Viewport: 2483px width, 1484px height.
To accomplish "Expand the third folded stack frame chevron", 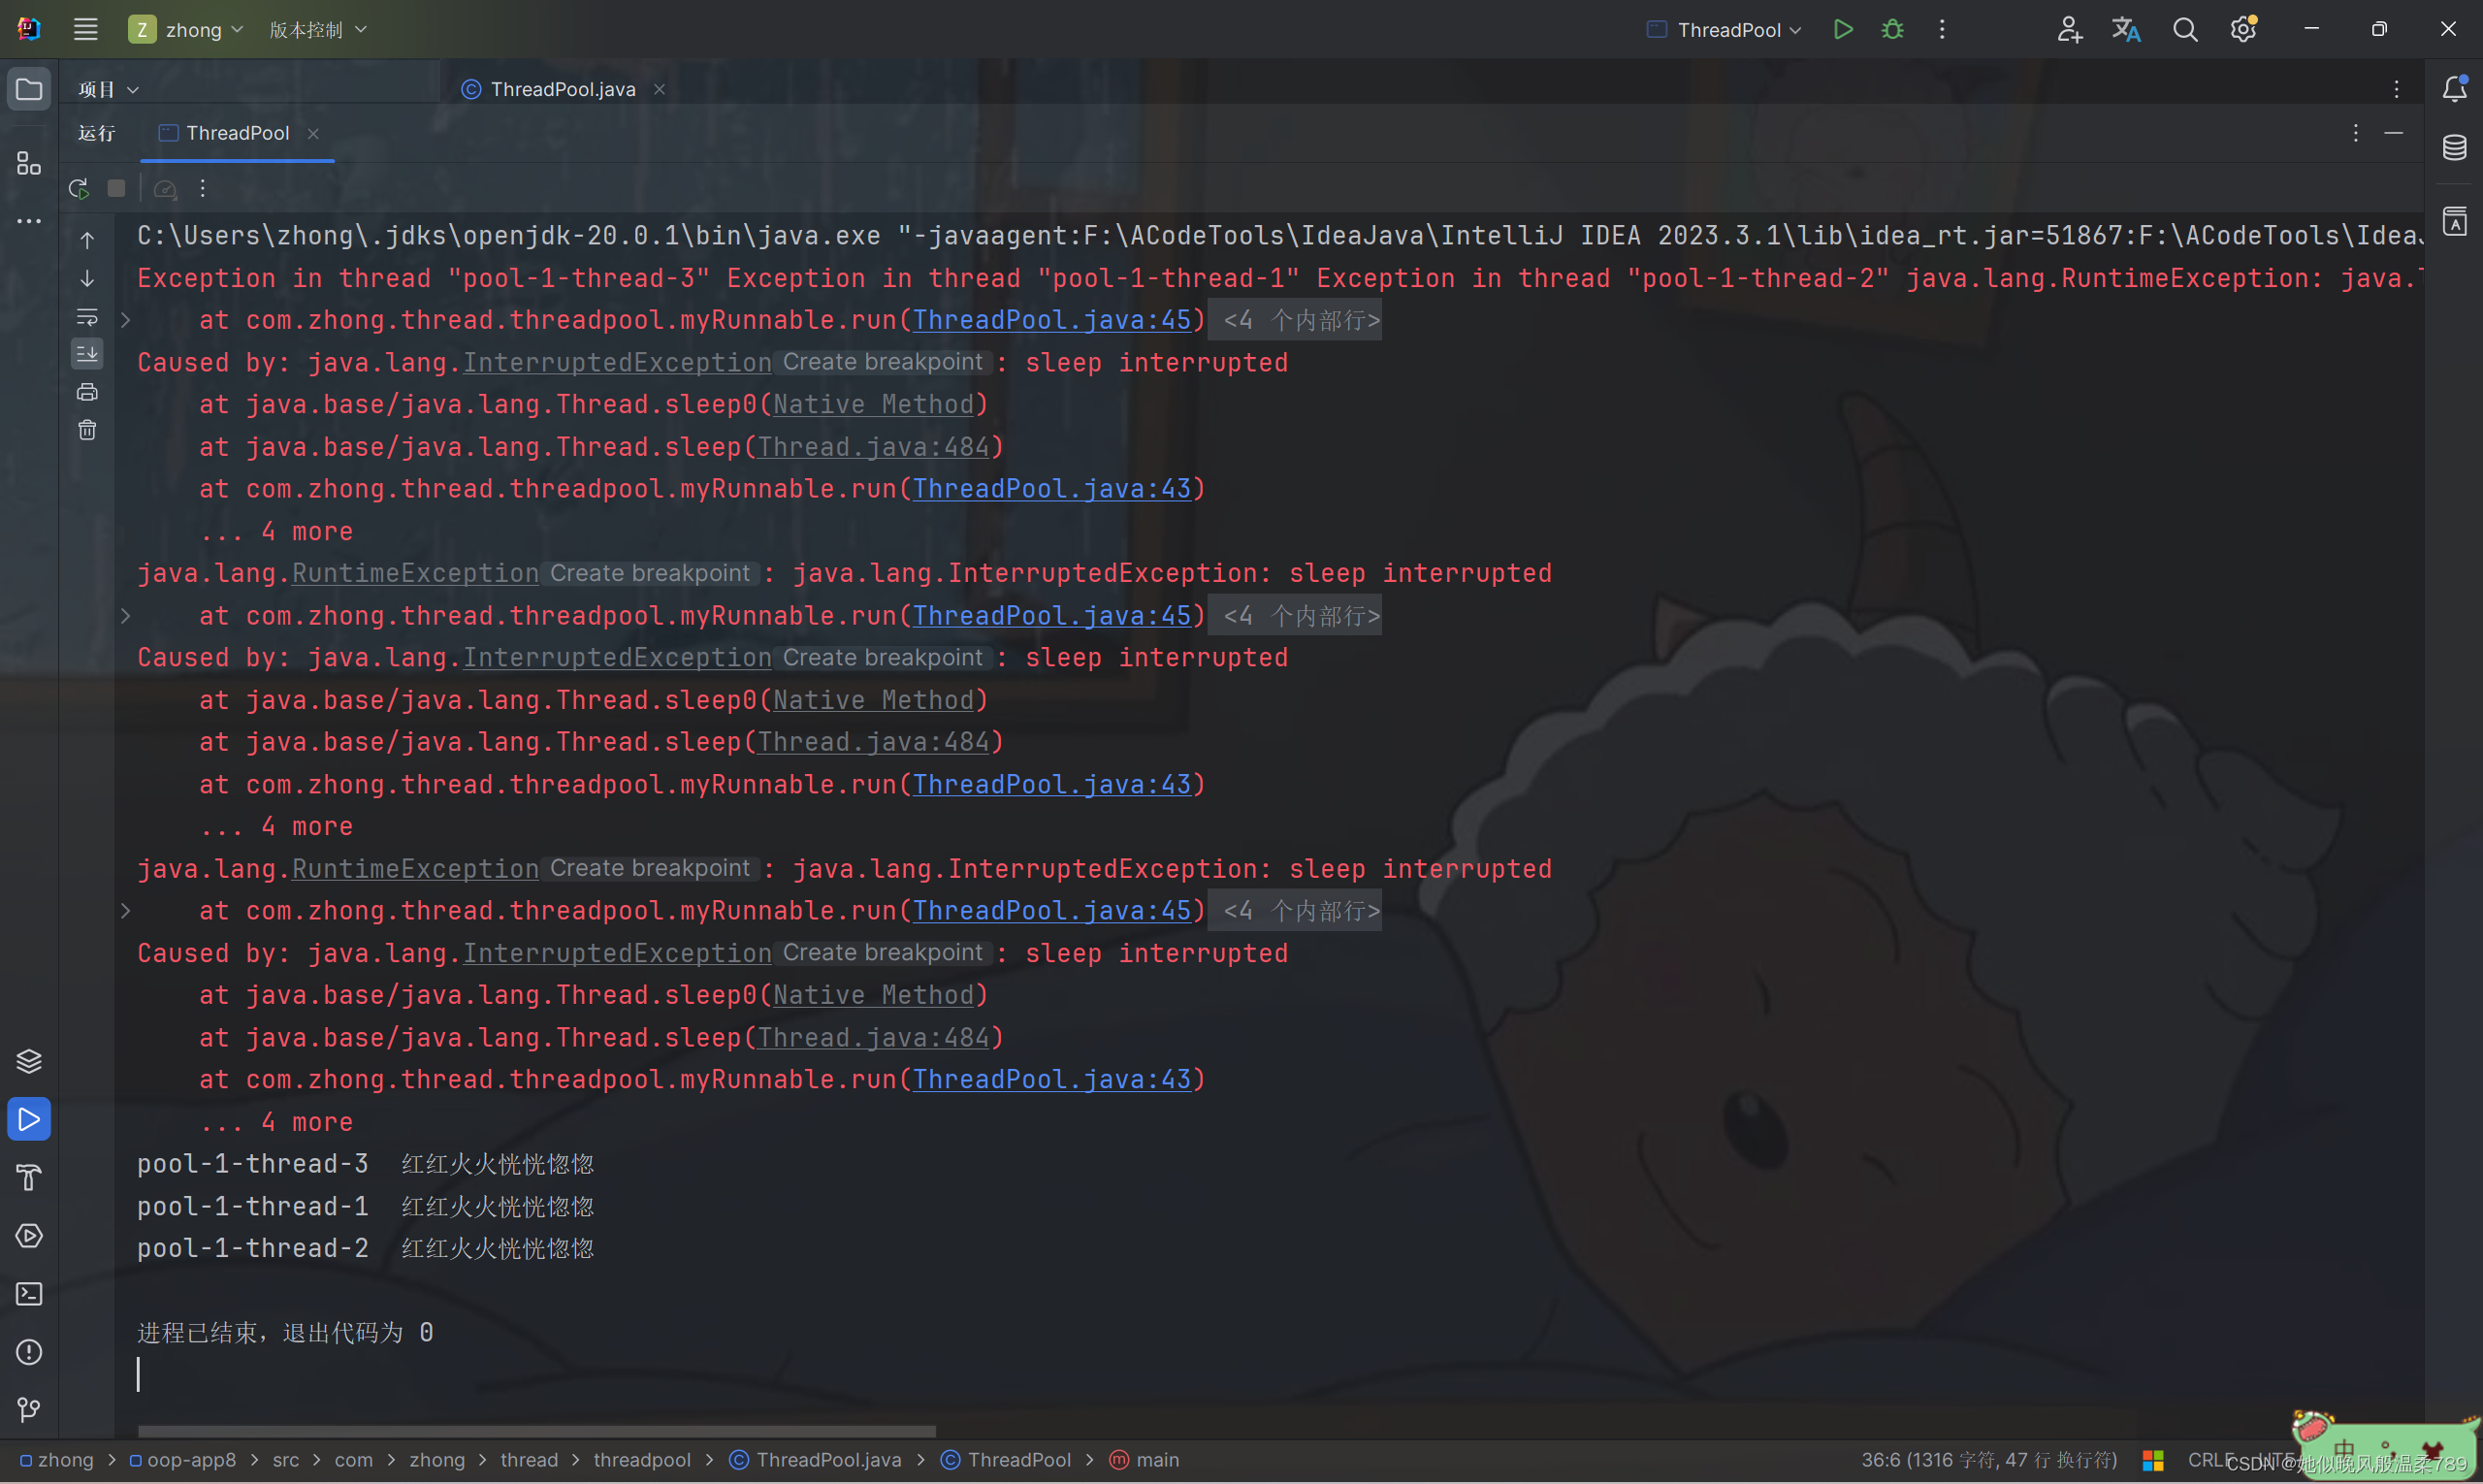I will pos(125,911).
